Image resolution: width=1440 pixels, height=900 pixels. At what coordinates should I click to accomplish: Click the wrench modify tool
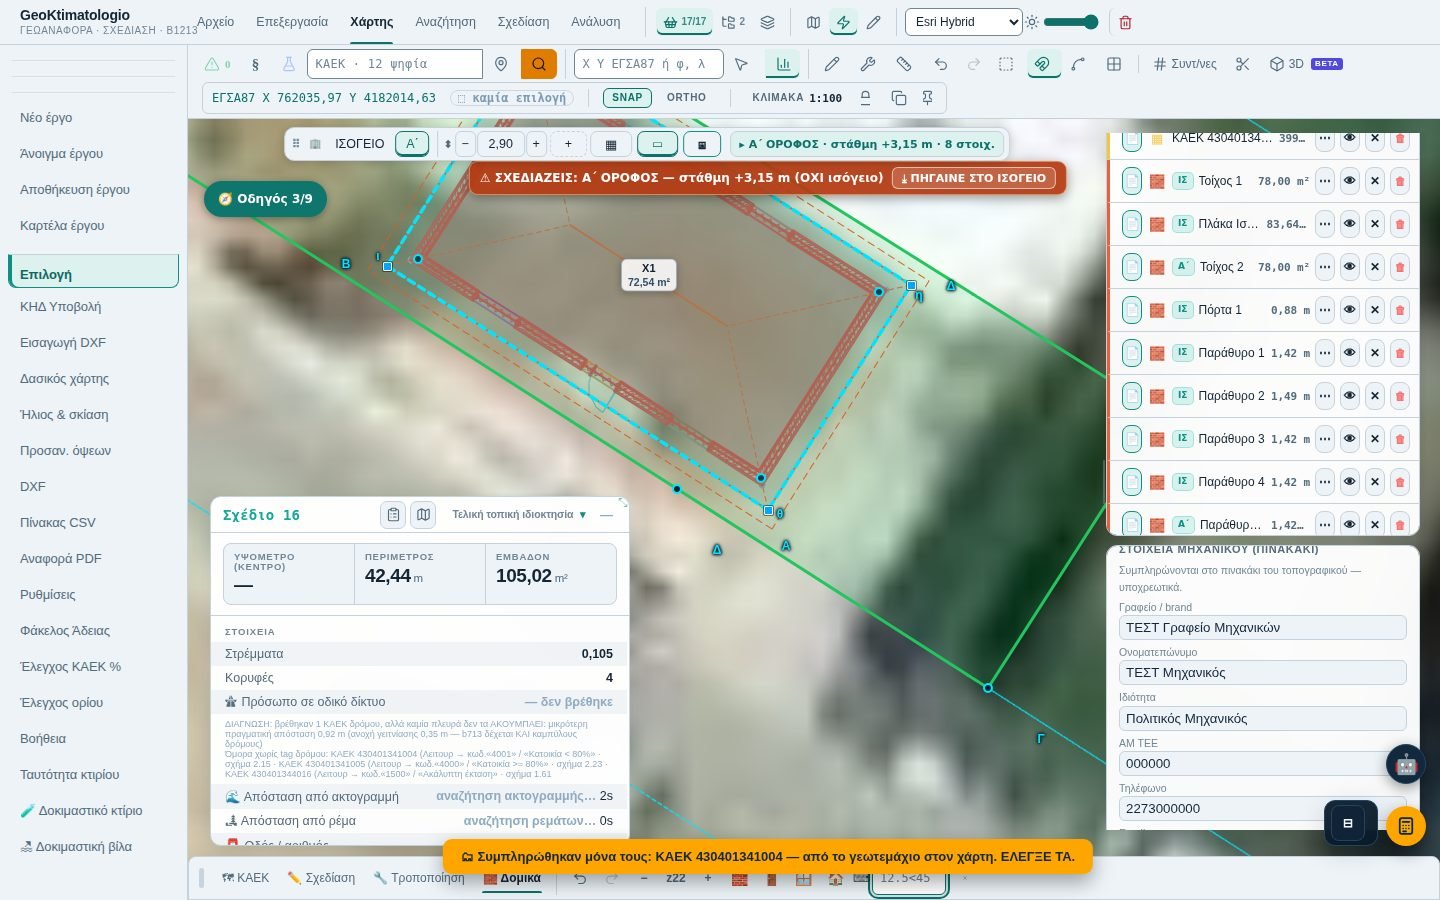coord(867,64)
